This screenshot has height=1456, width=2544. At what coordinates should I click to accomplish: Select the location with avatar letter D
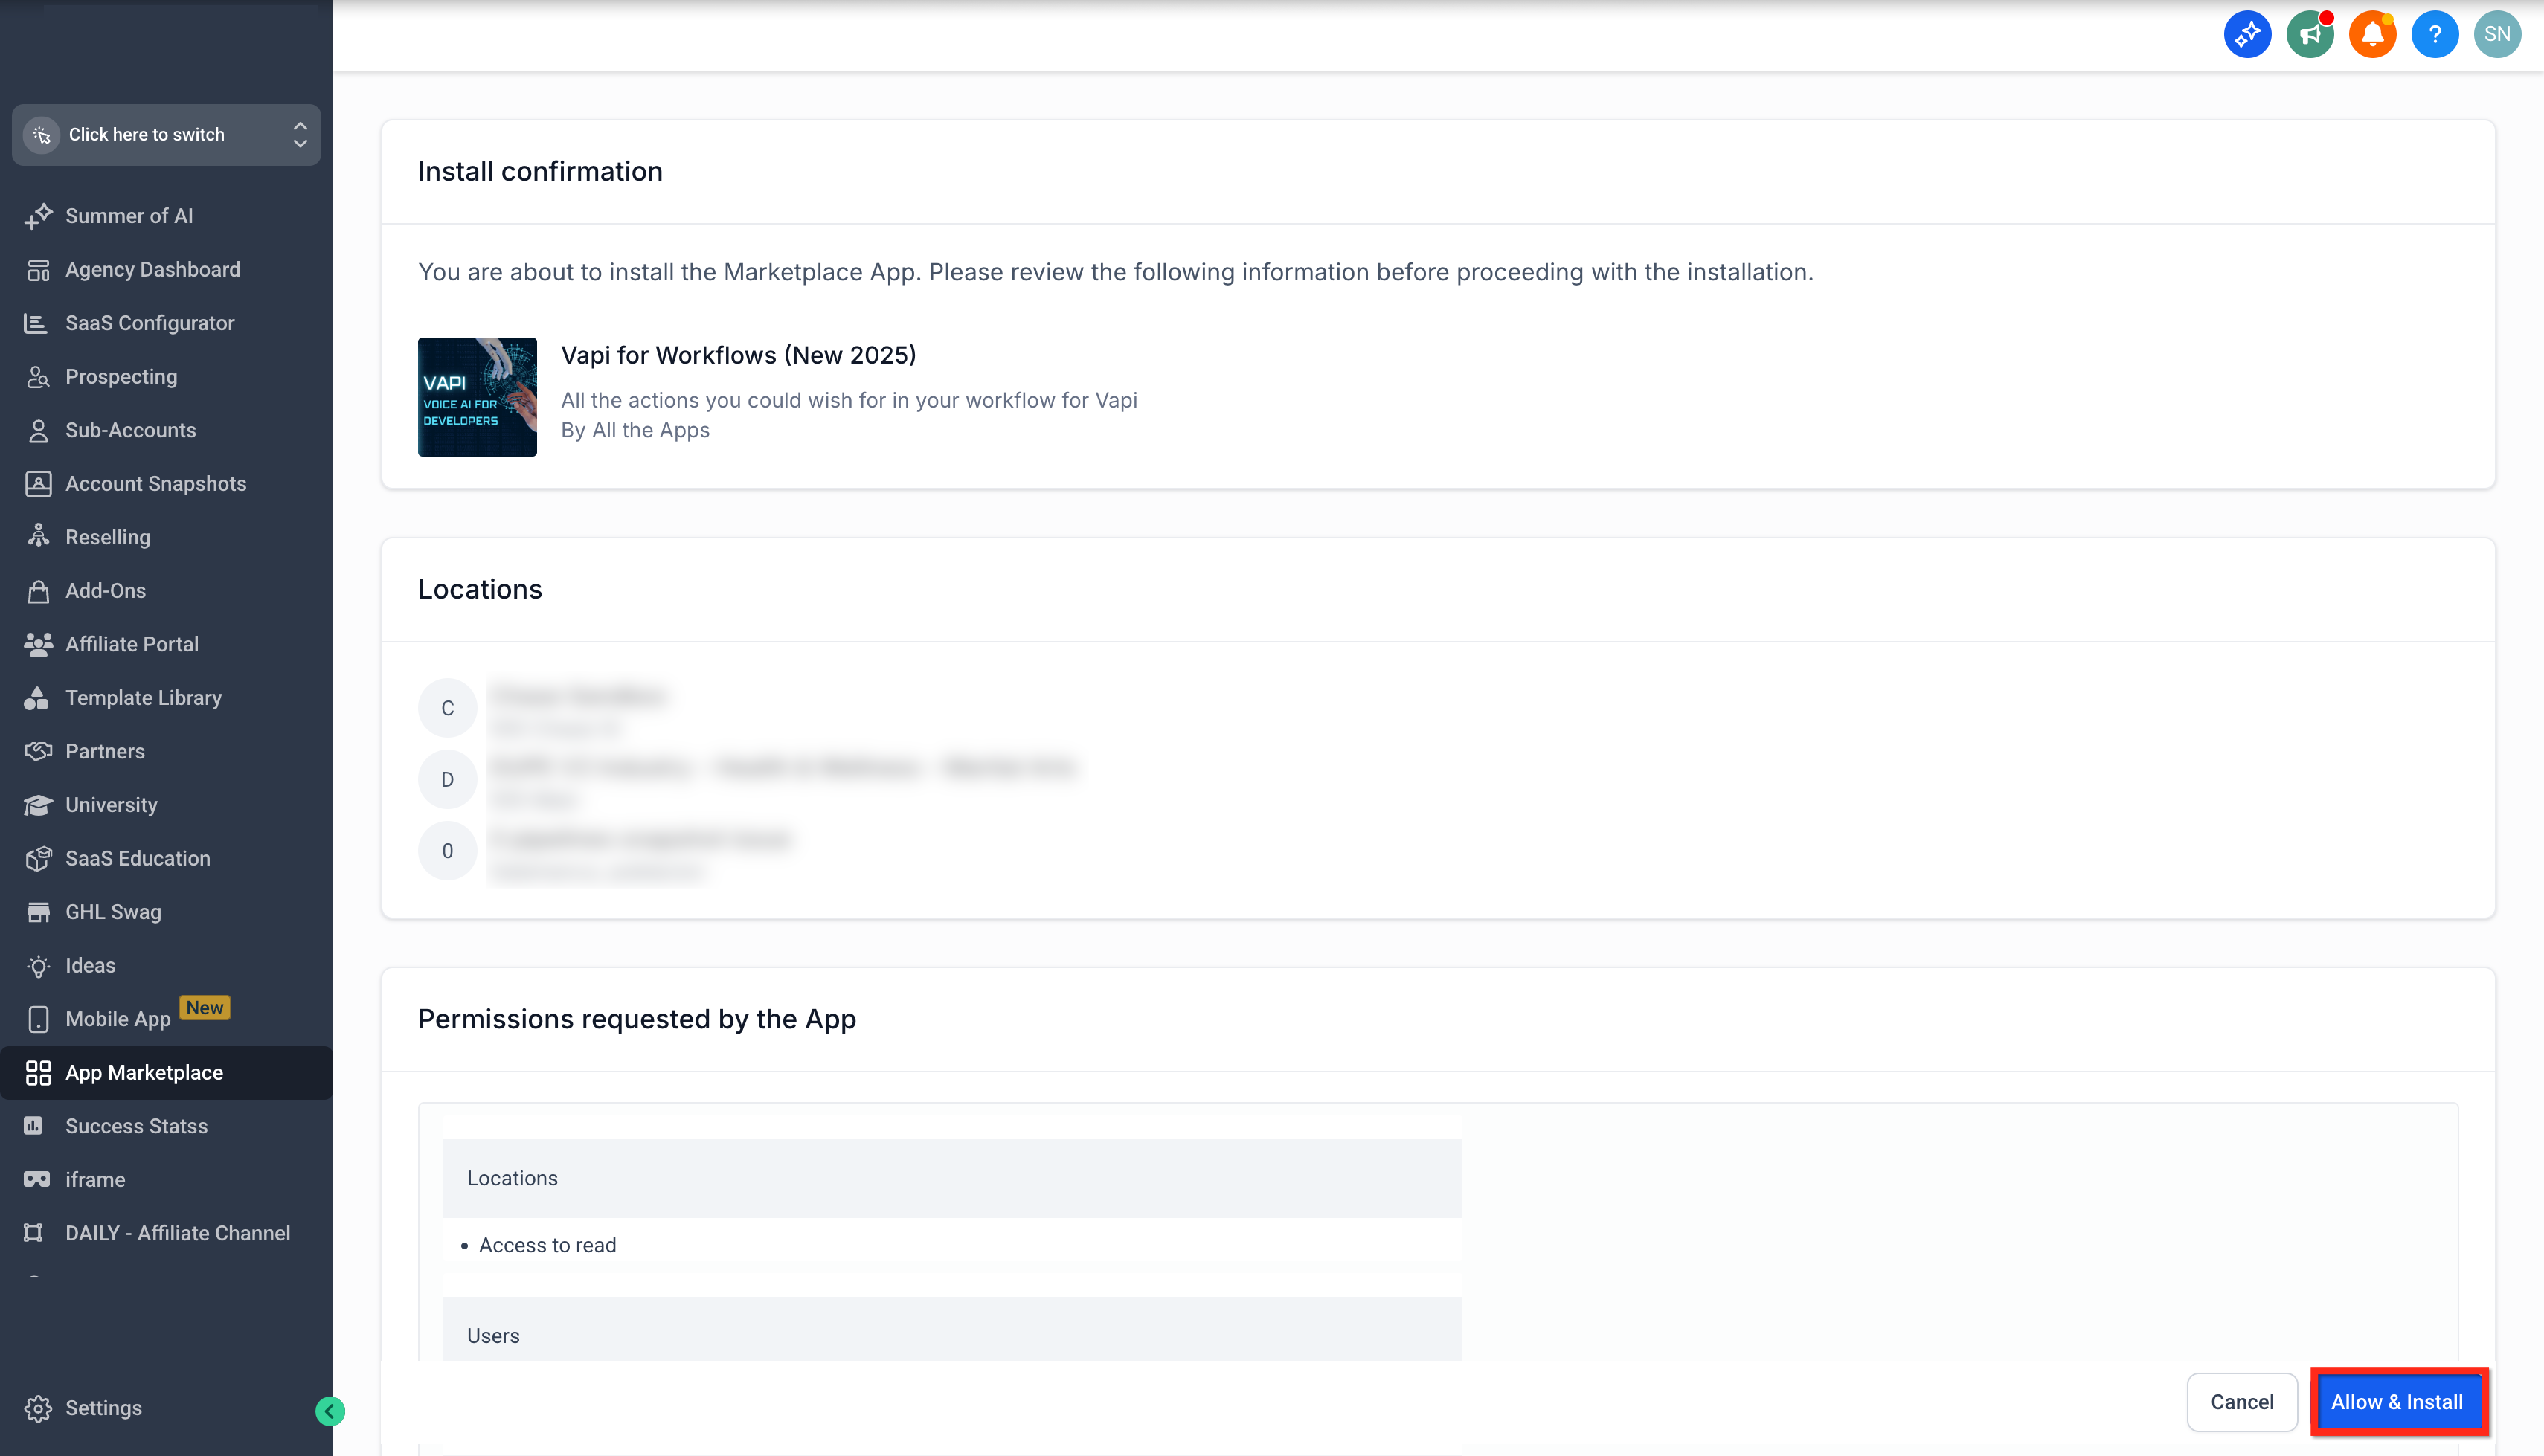[x=447, y=779]
